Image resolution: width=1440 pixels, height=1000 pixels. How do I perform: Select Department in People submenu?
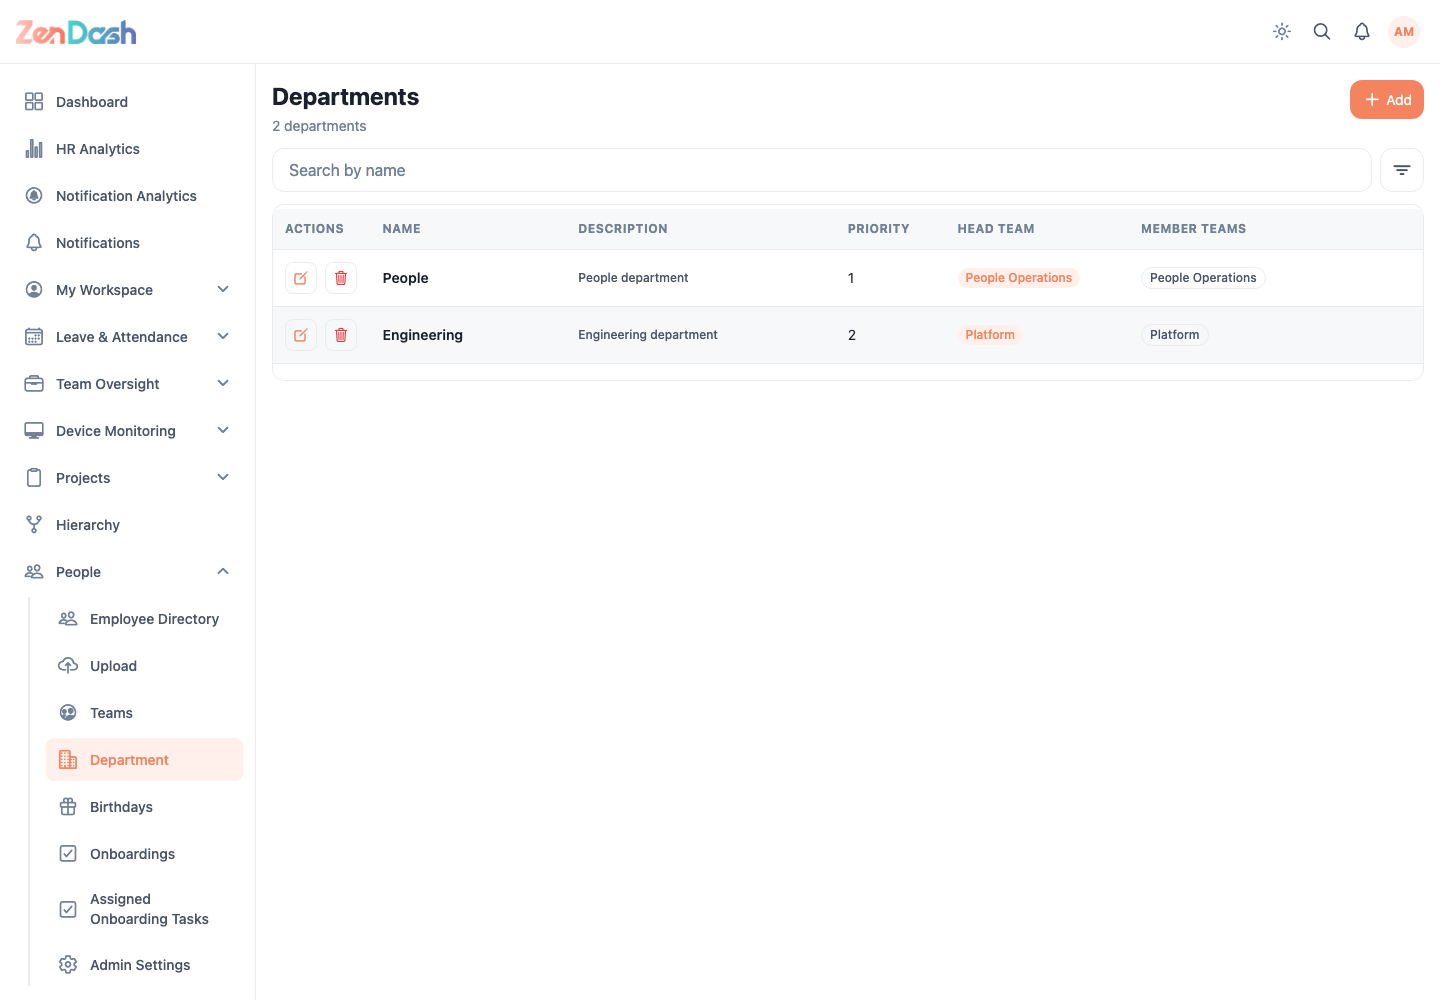click(x=144, y=760)
